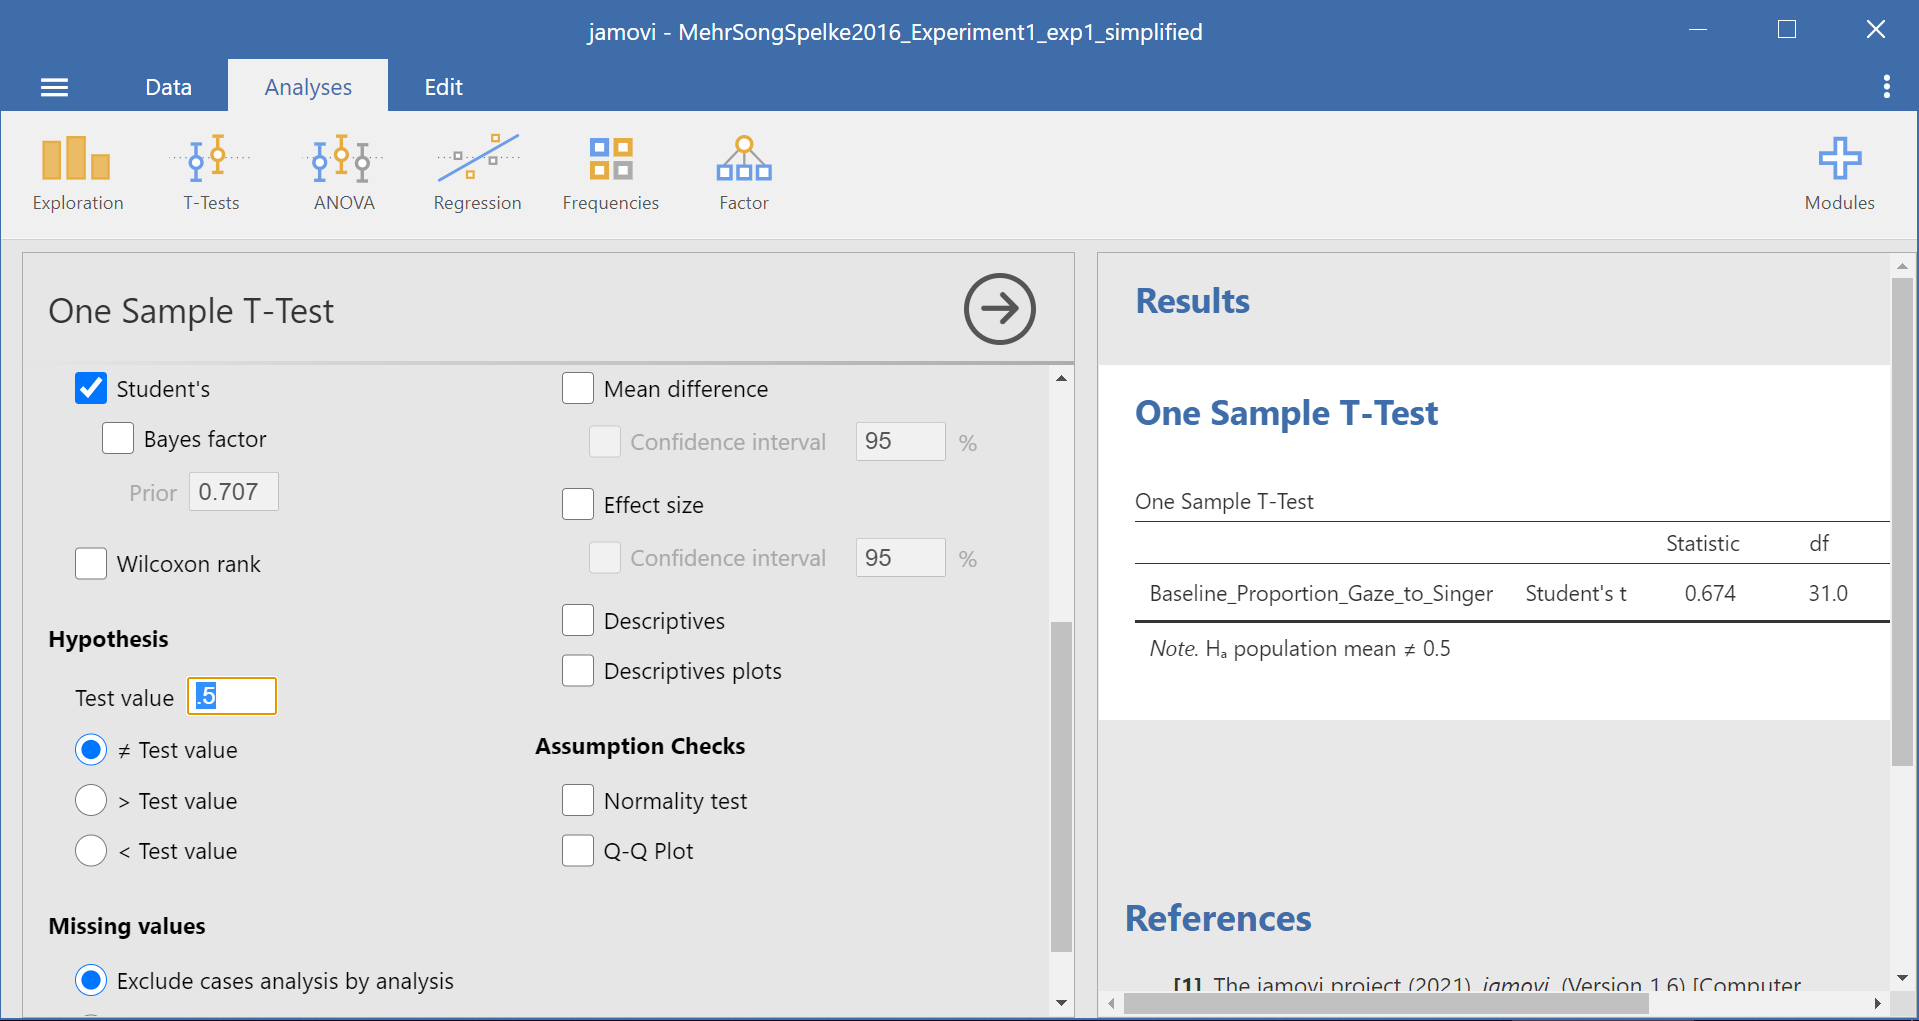Image resolution: width=1919 pixels, height=1021 pixels.
Task: Open the ANOVA analysis menu
Action: 343,174
